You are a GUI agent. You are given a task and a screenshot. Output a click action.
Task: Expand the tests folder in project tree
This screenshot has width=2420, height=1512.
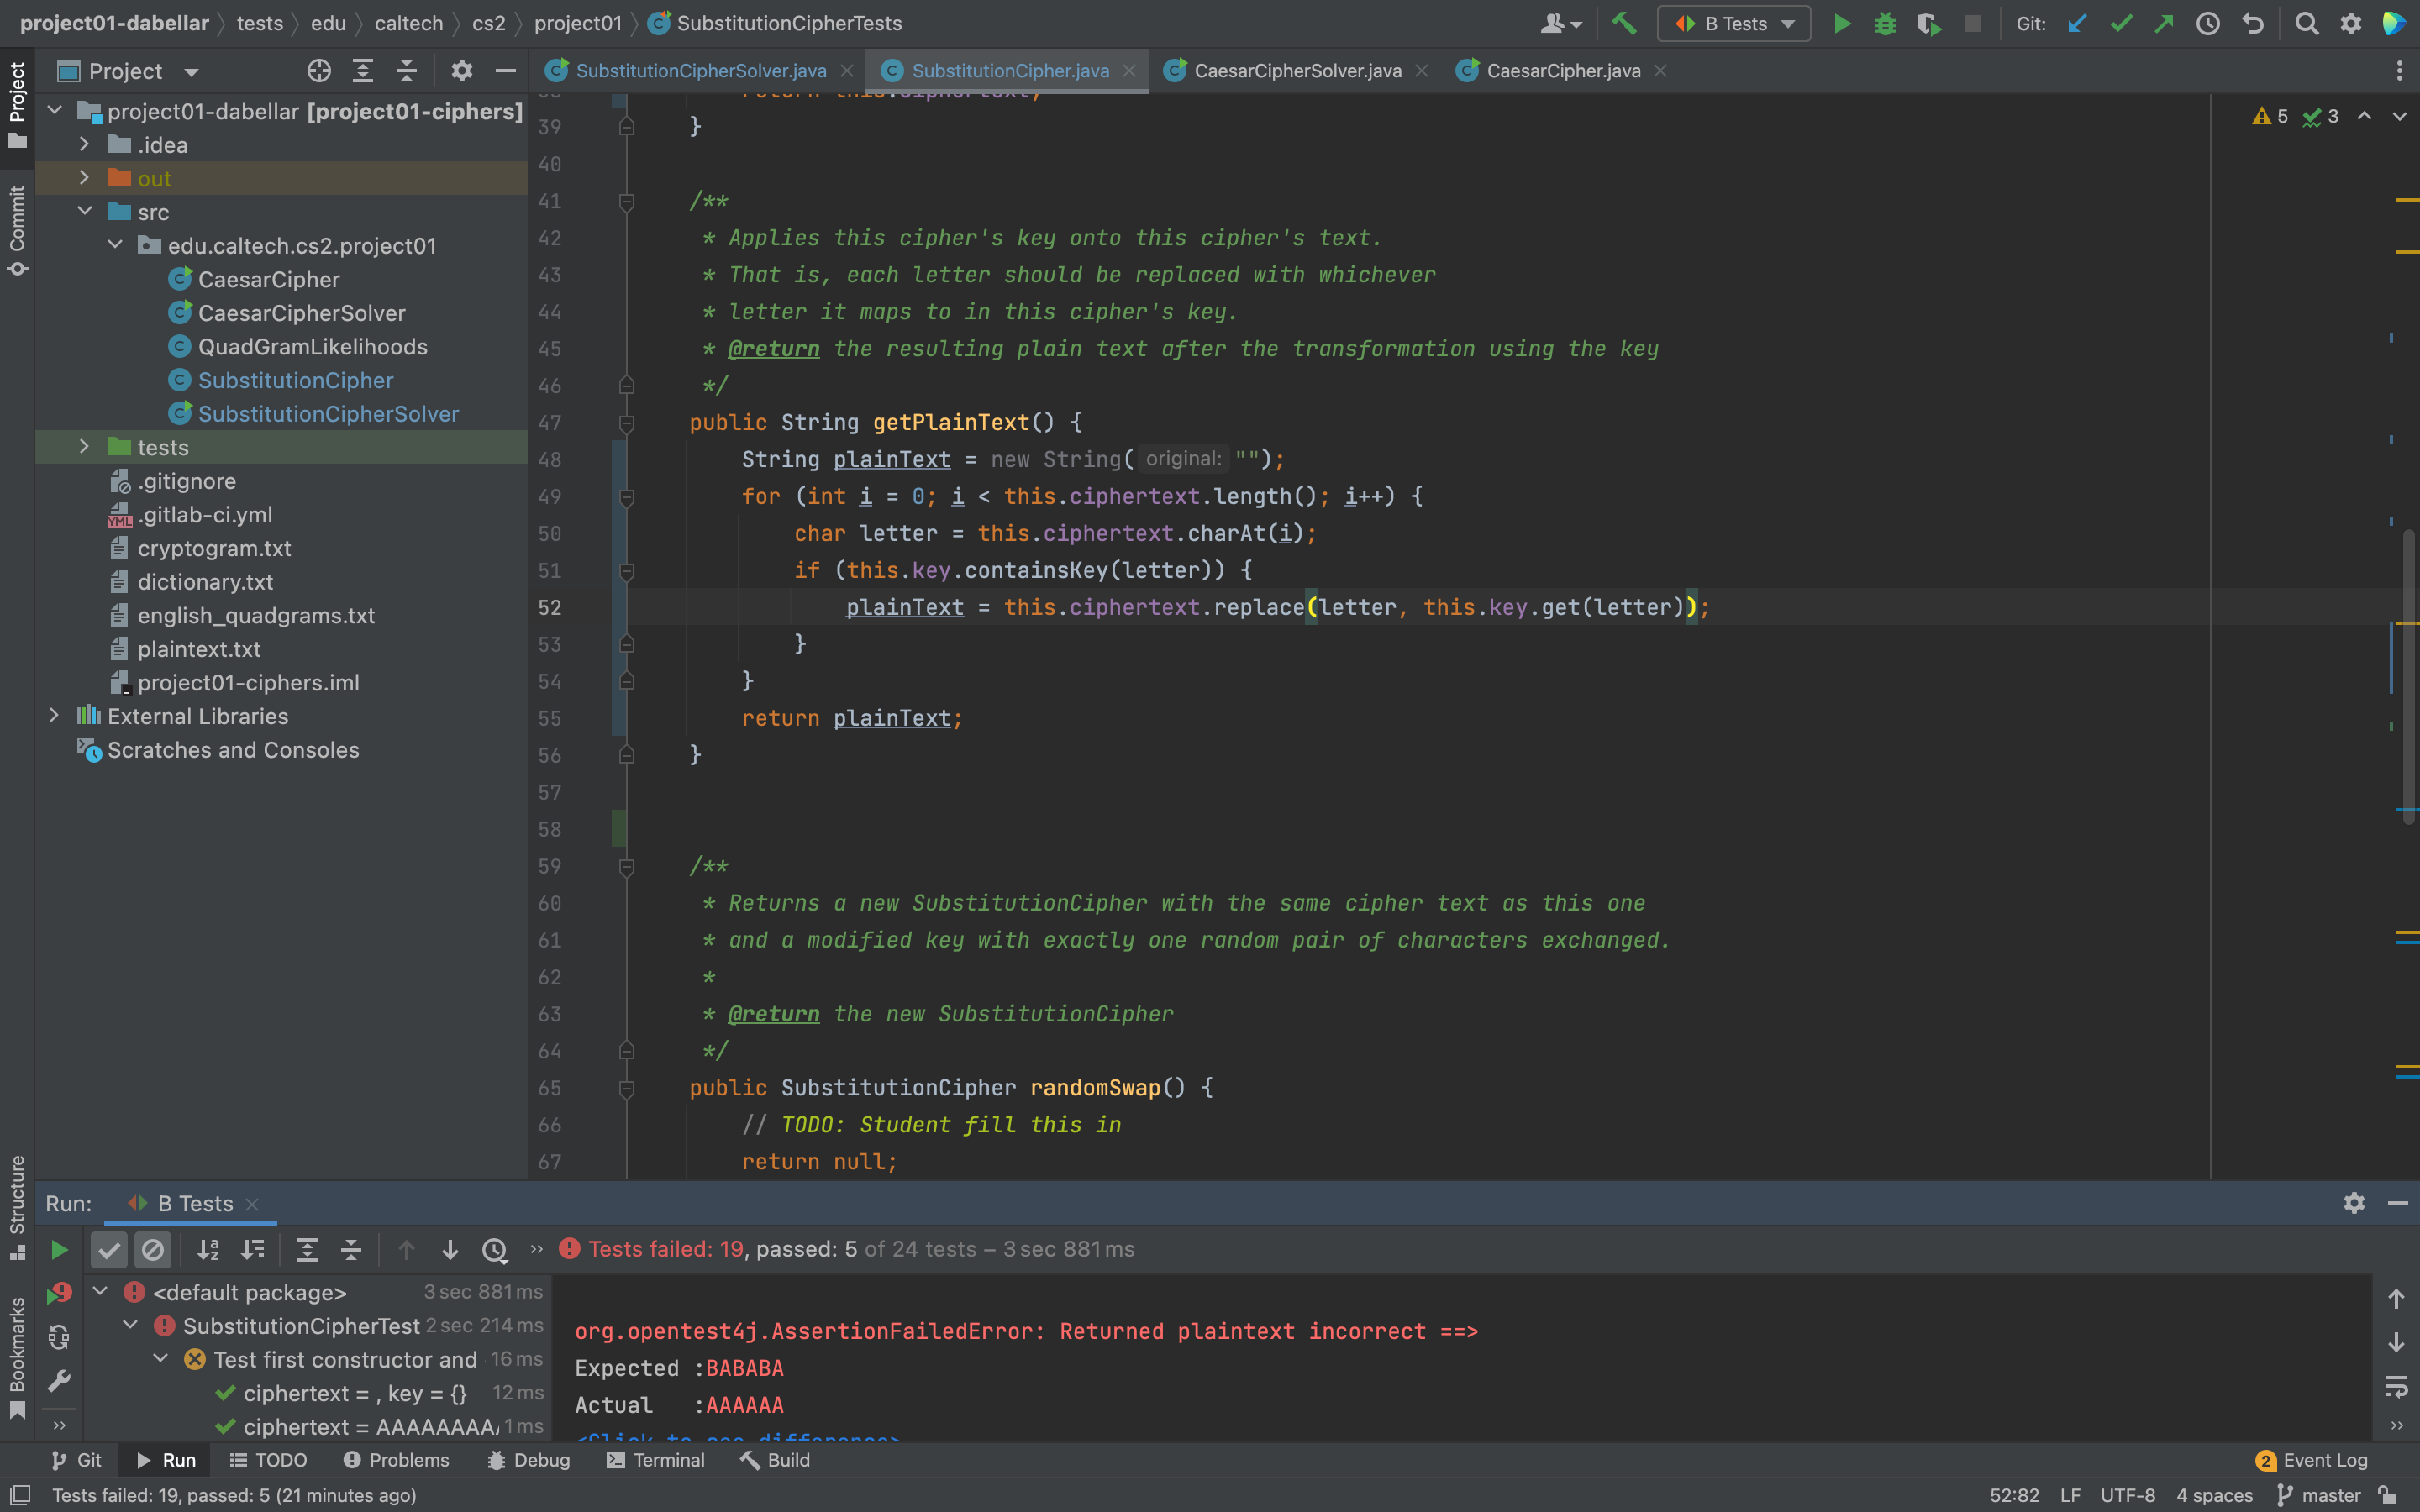pyautogui.click(x=85, y=447)
